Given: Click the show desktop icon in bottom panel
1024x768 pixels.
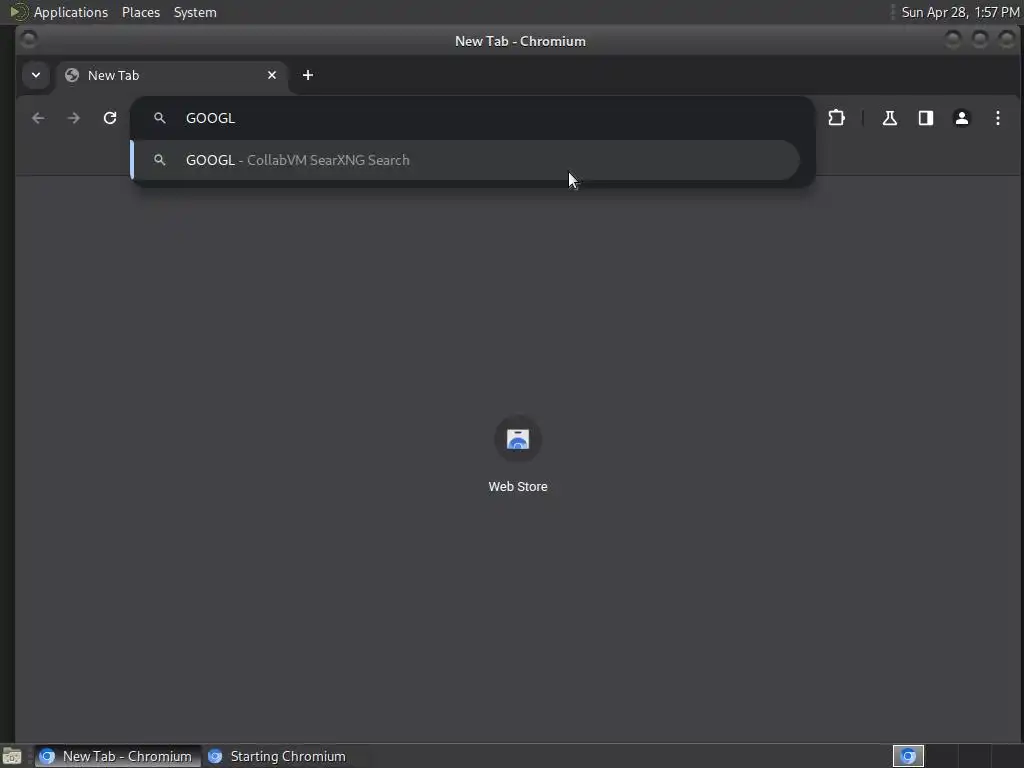Looking at the screenshot, I should pyautogui.click(x=12, y=756).
